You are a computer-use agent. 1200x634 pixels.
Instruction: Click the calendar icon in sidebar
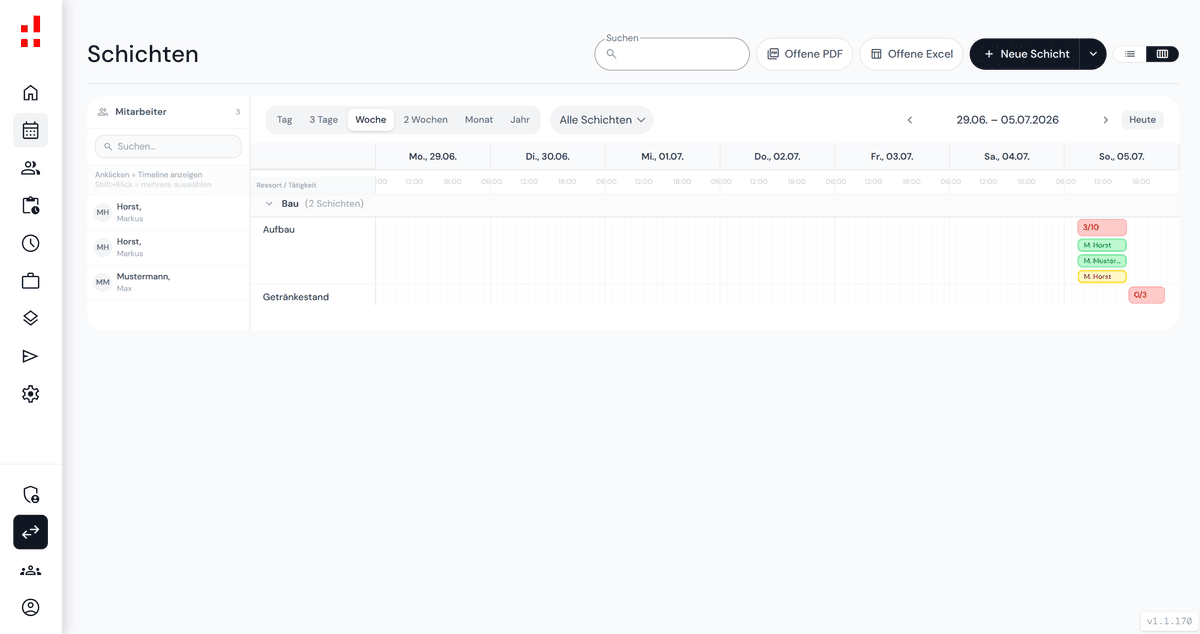pos(30,130)
